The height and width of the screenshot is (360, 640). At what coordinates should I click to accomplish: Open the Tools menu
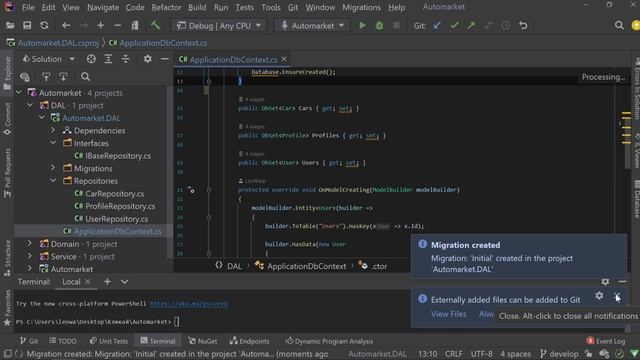(x=271, y=7)
